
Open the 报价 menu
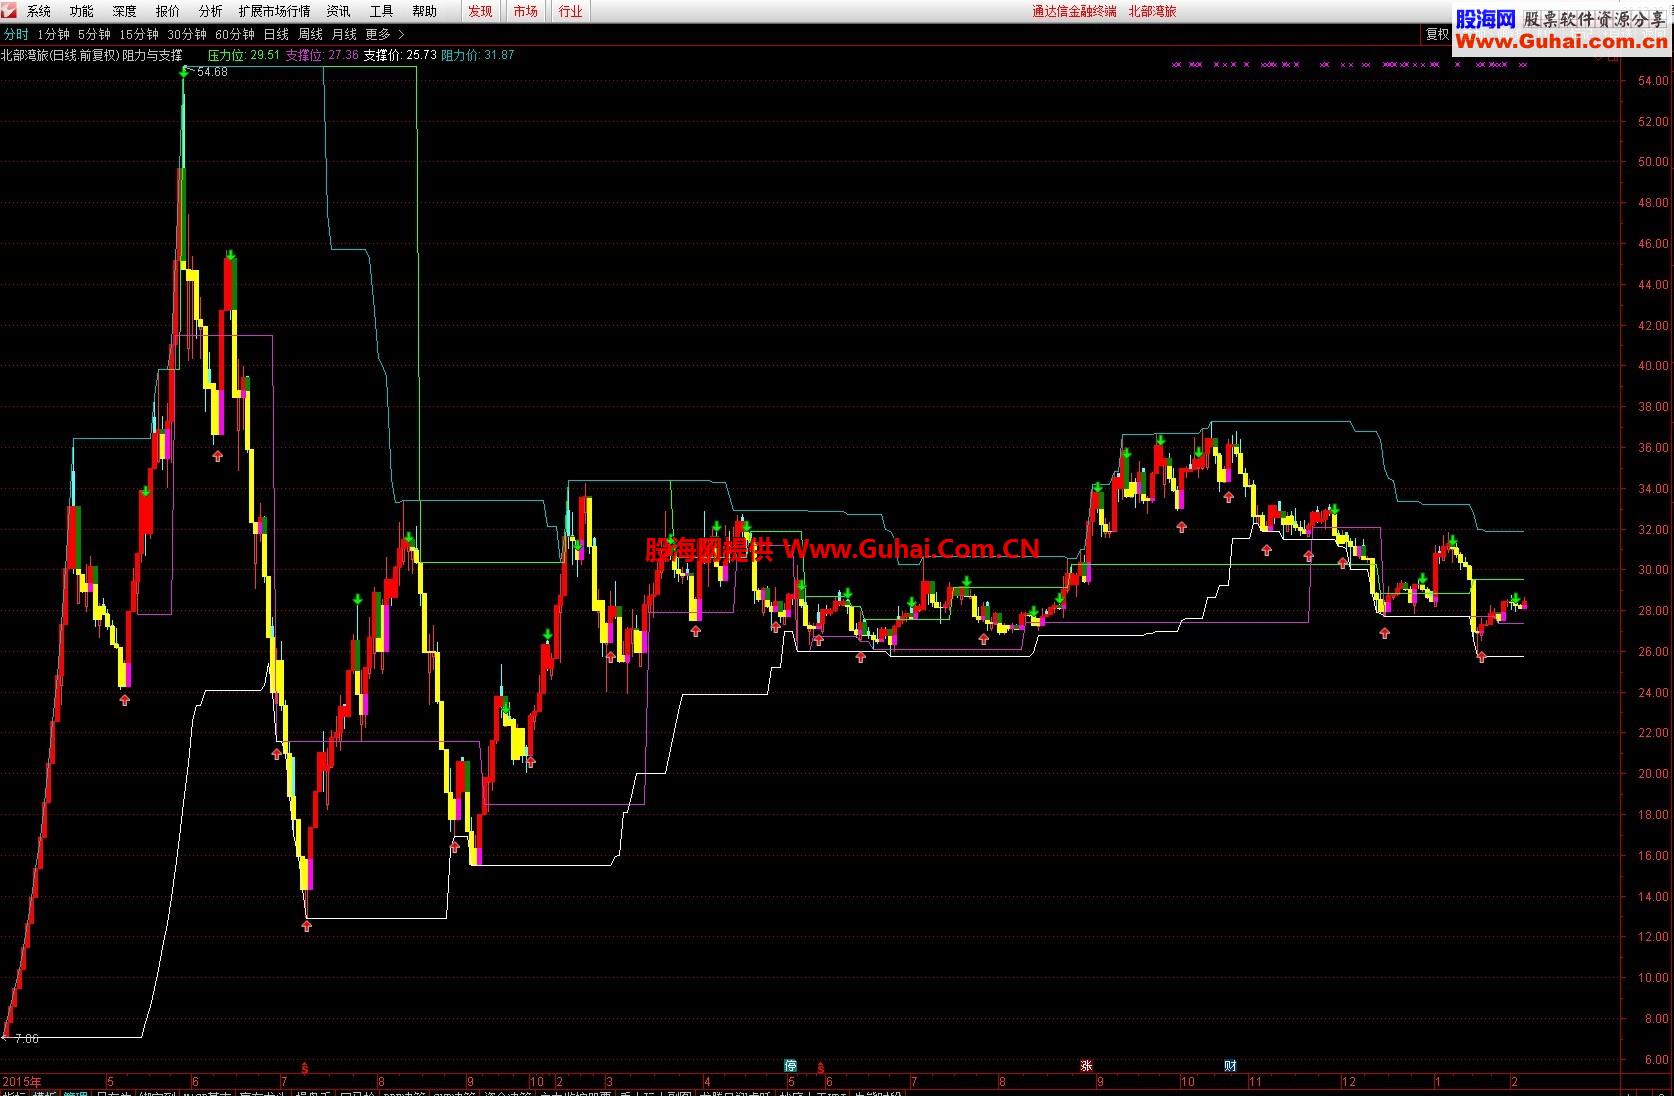tap(168, 11)
